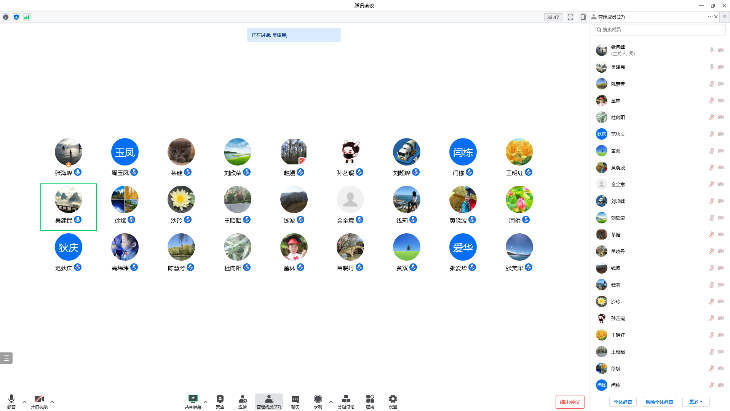Open the 更多 dropdown below members list
730x411 pixels.
pyautogui.click(x=696, y=401)
